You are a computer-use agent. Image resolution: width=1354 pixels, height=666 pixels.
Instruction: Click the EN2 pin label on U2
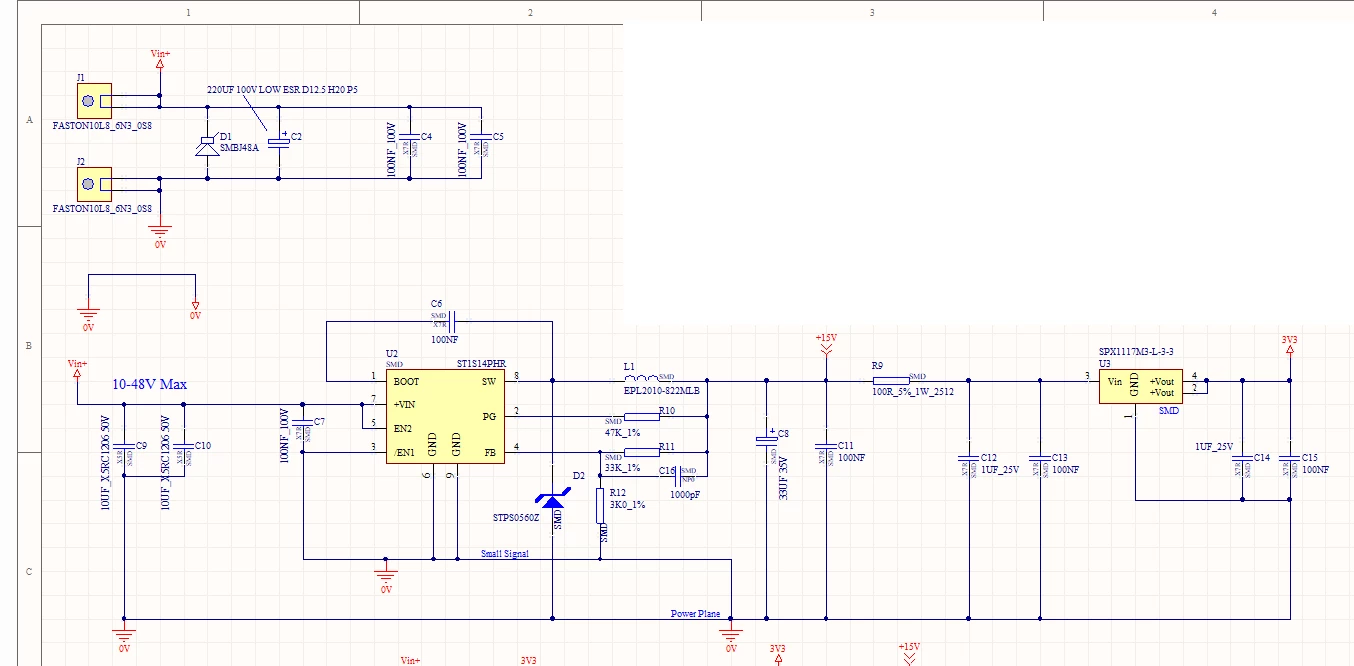(403, 428)
